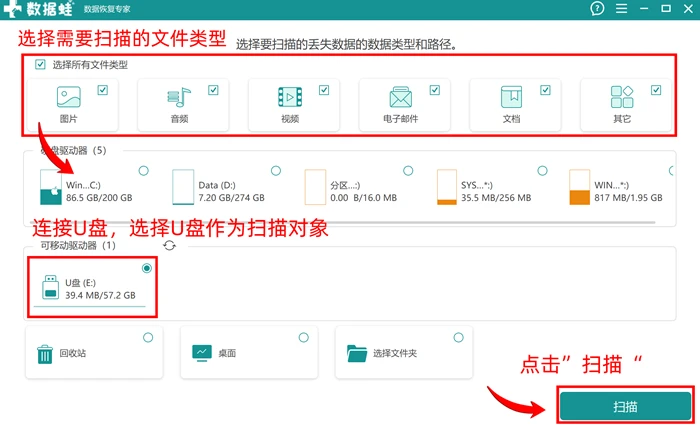Screen dimensions: 700x427
Task: Select the 回收站 recycle bin option
Action: coord(94,352)
